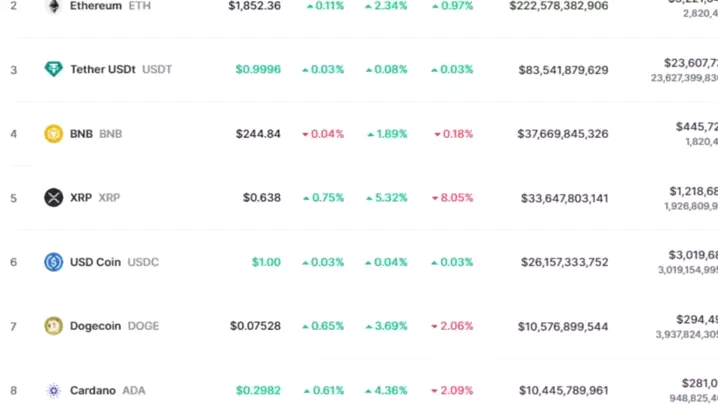Click rank number 5 row cell
Screen dimensions: 718x404
click(x=14, y=198)
